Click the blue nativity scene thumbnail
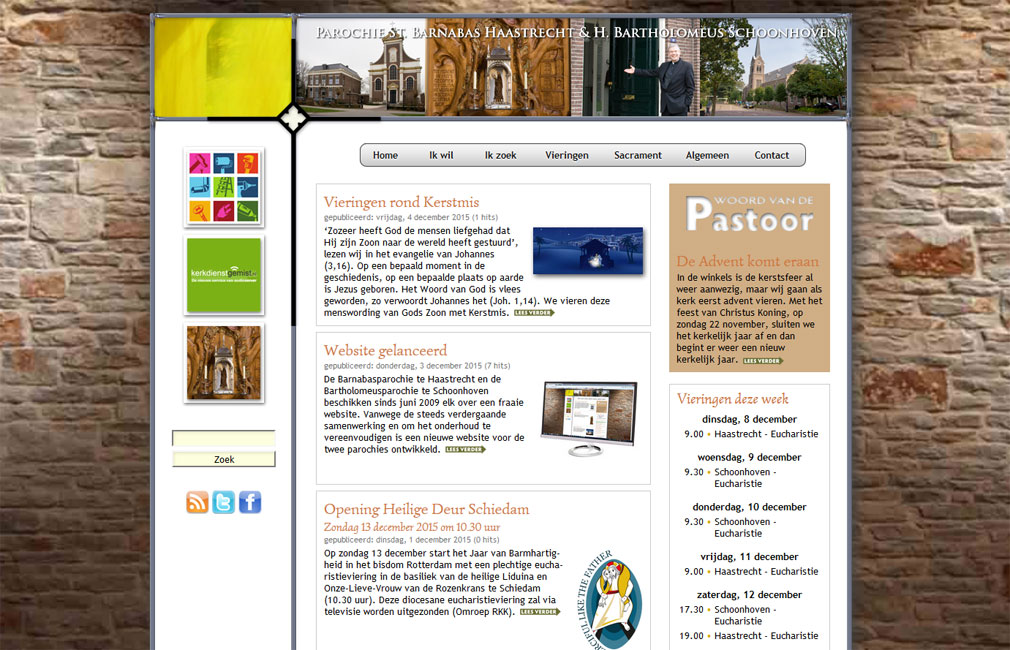The image size is (1010, 650). 587,251
